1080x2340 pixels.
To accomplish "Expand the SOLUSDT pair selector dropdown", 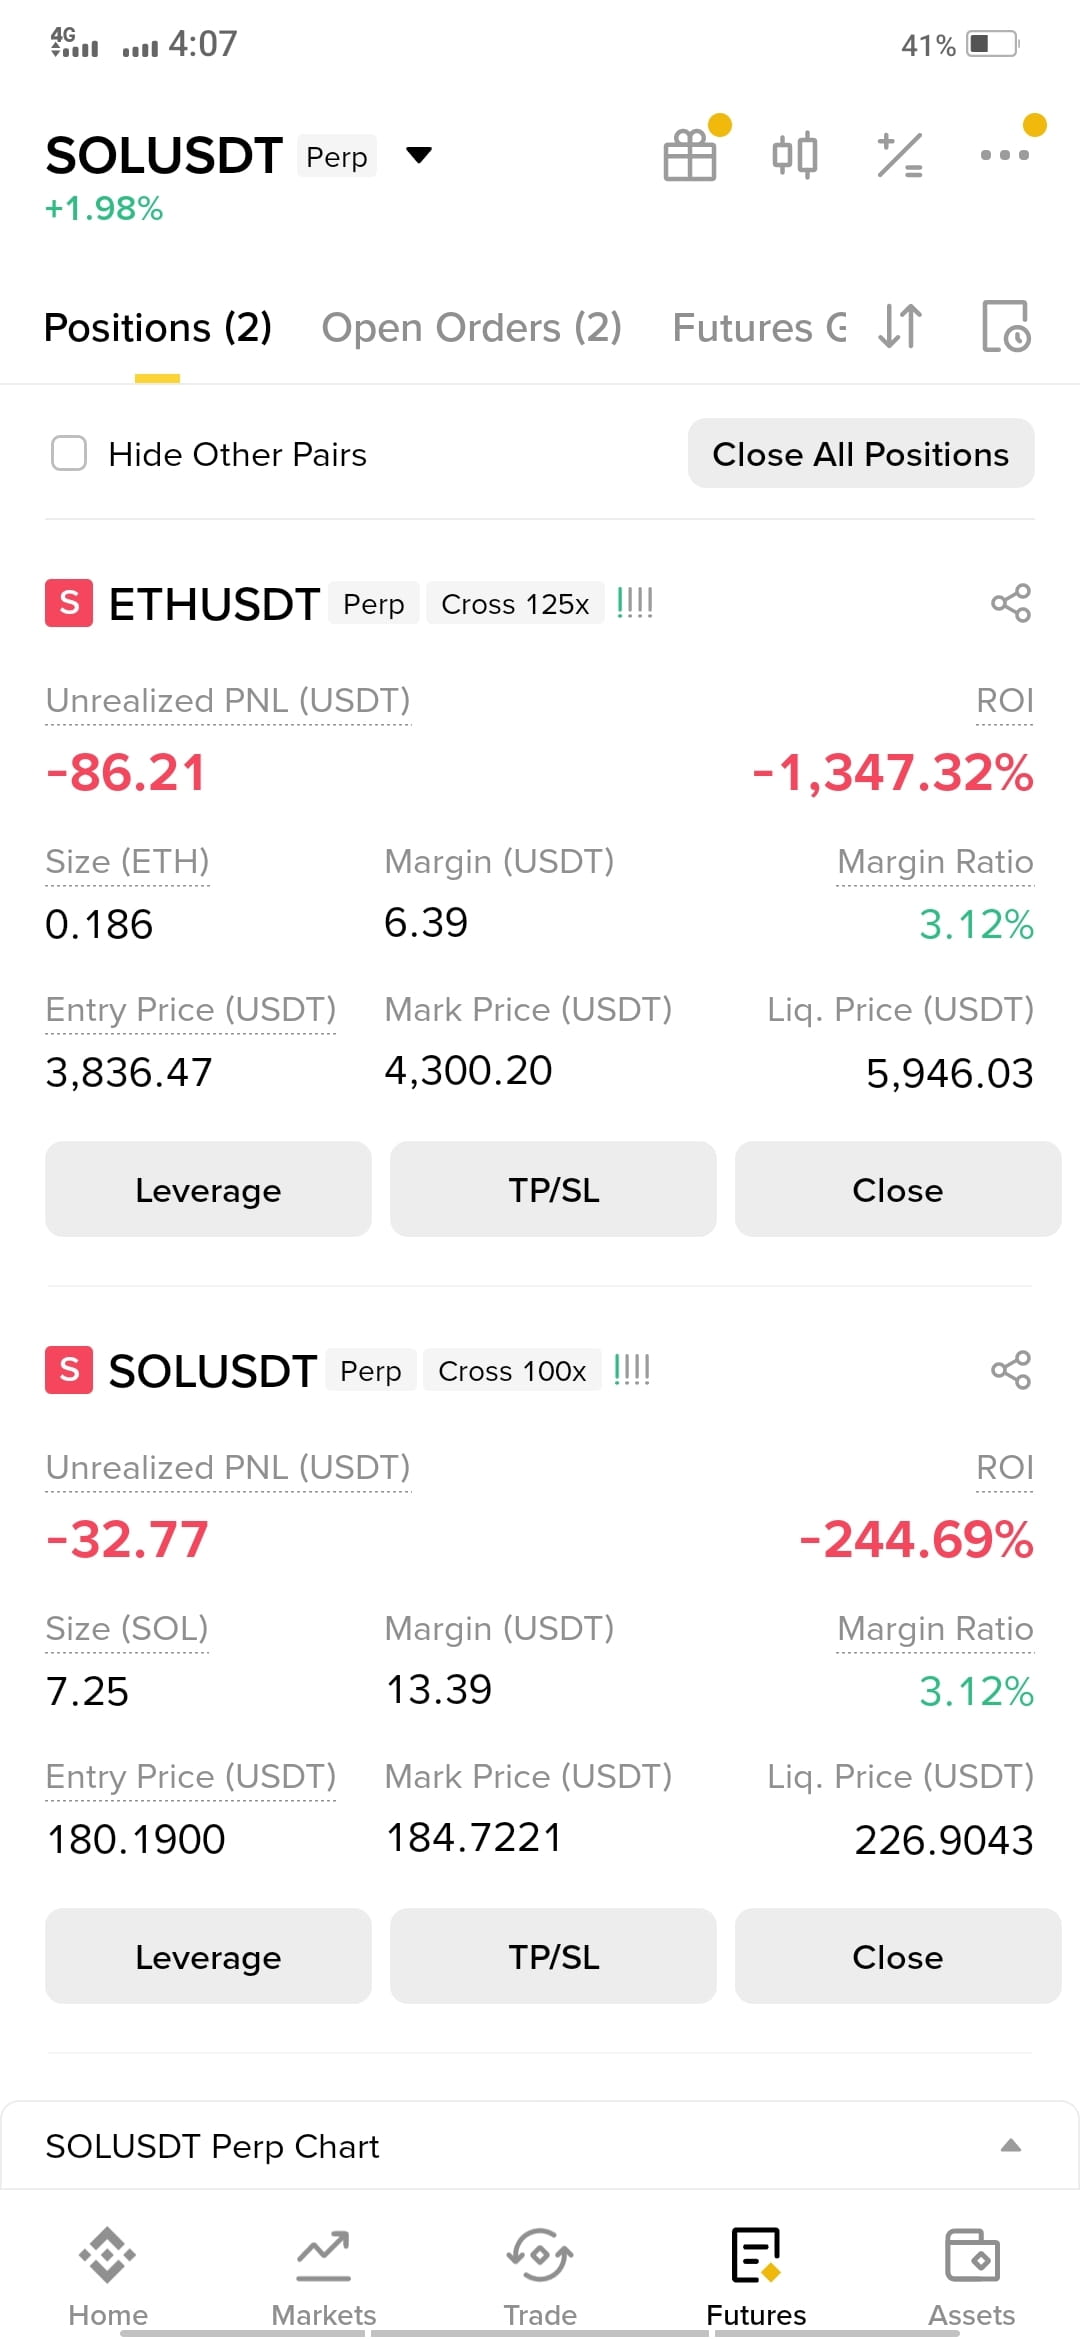I will point(419,155).
